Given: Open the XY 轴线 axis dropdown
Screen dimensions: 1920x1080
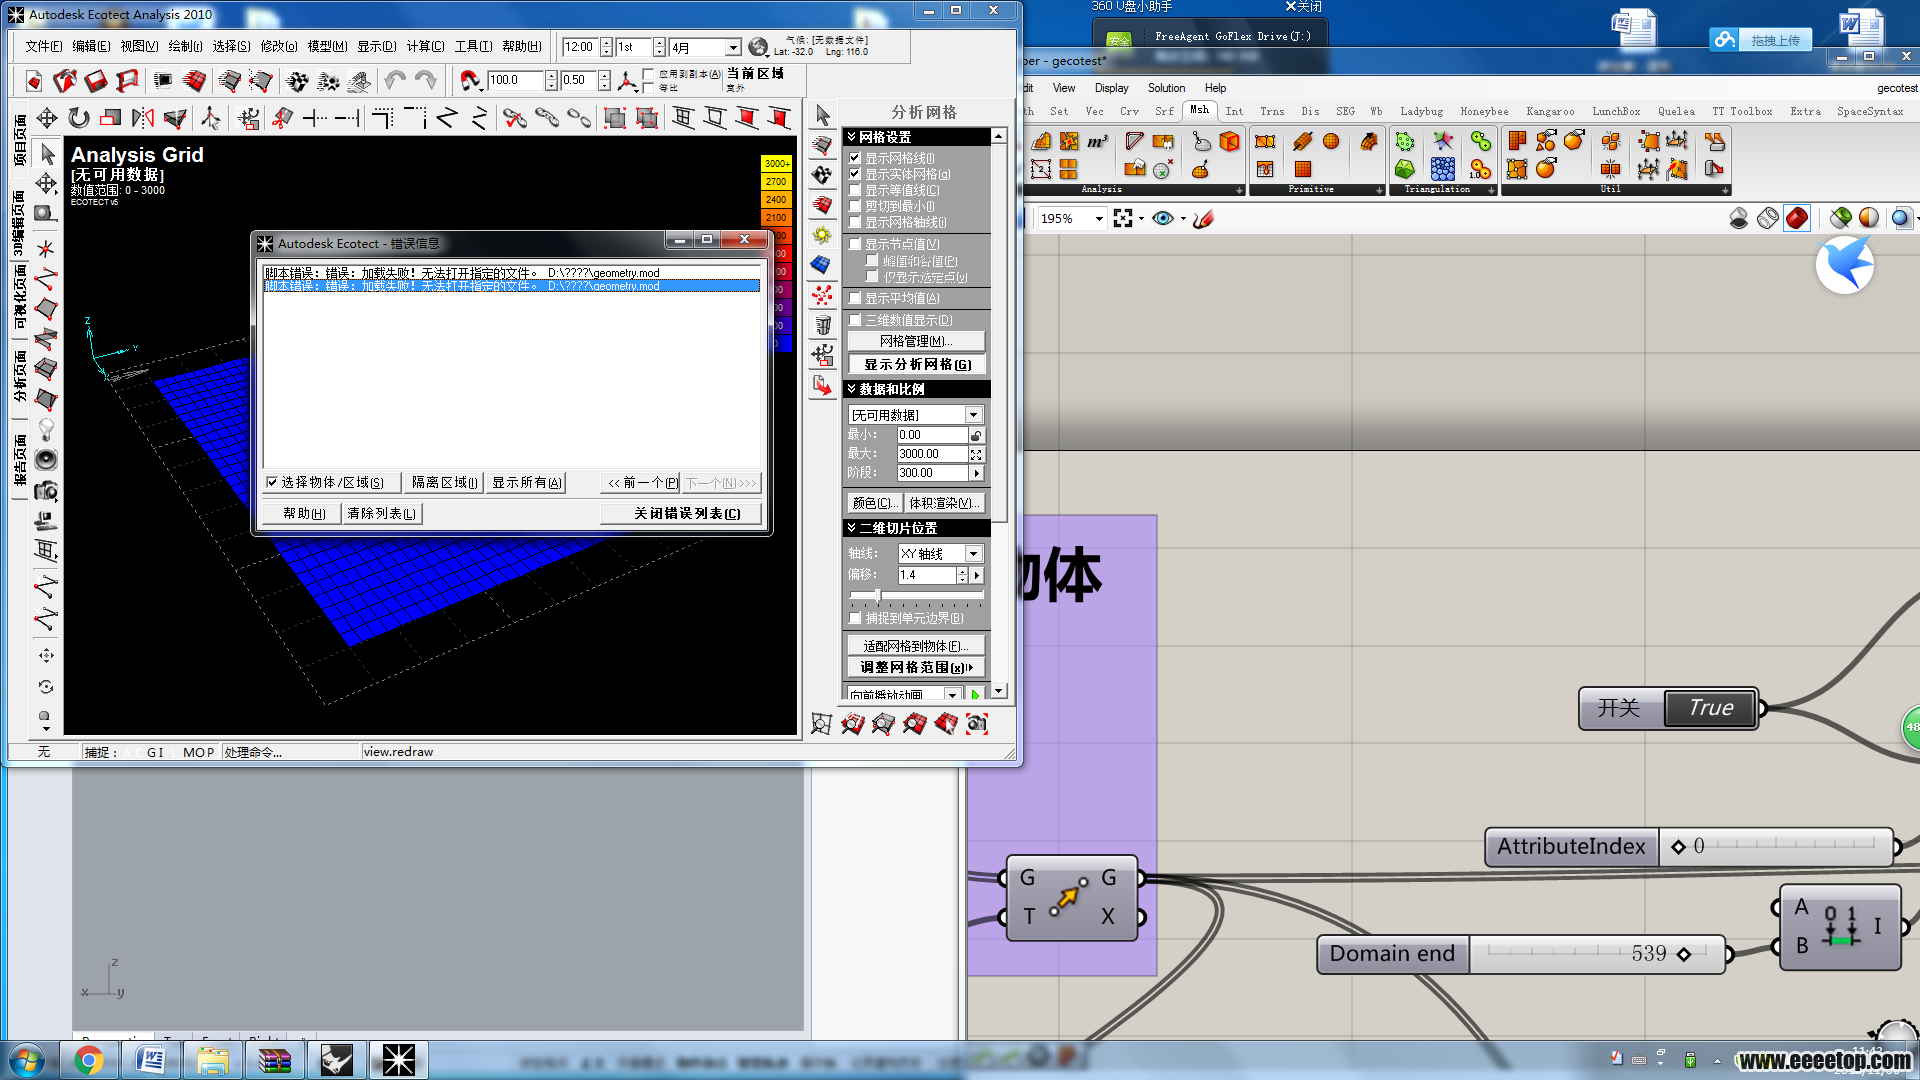Looking at the screenshot, I should click(x=972, y=554).
